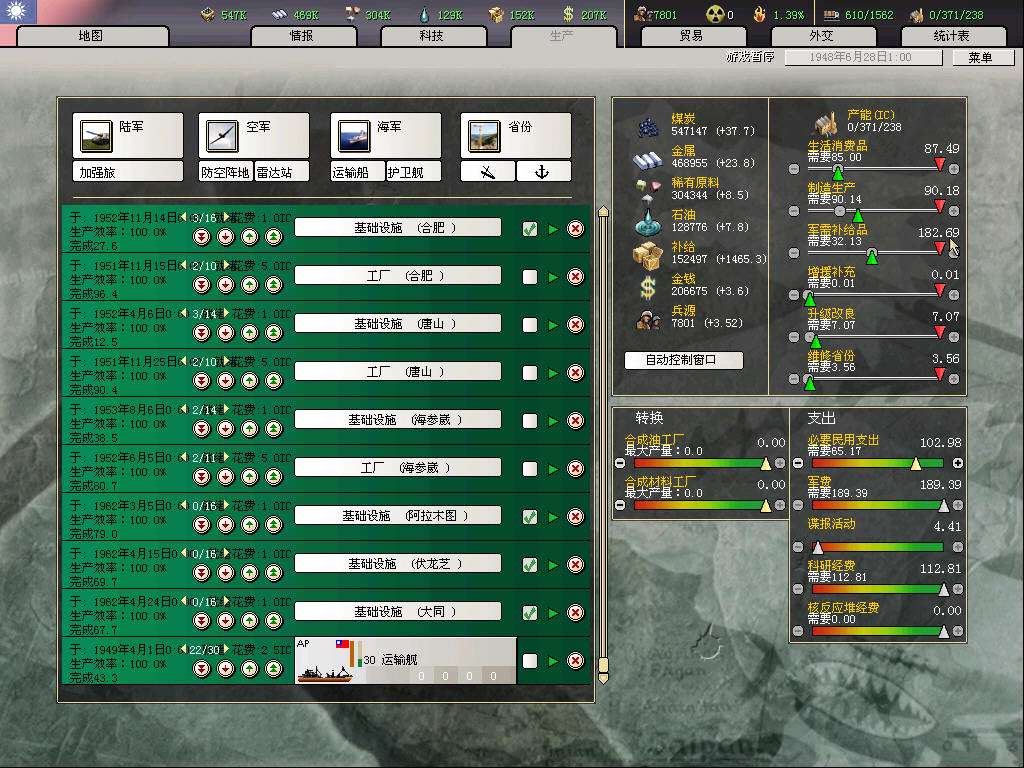Increase 生活消费品 with the plus button

click(954, 169)
